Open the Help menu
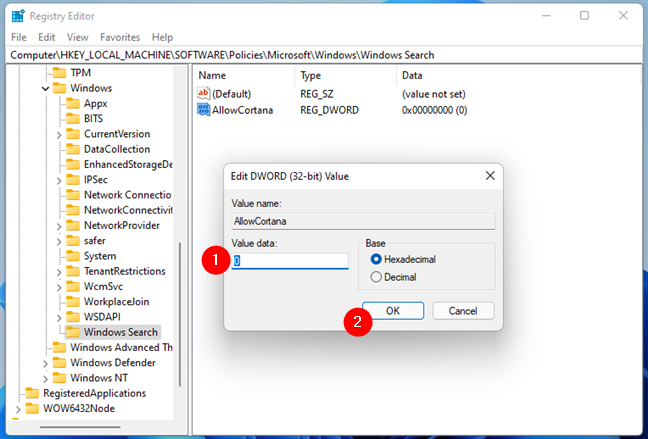Viewport: 648px width, 439px height. tap(162, 37)
